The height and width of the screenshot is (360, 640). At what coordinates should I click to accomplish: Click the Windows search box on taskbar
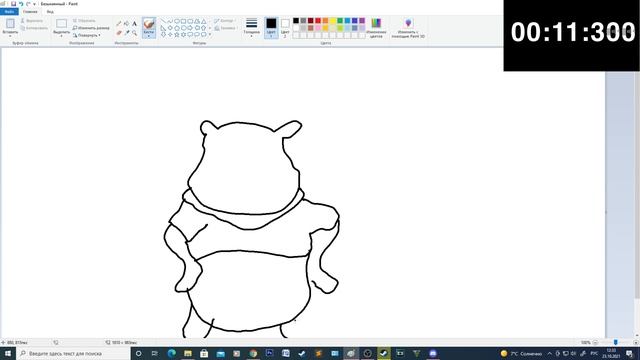(73, 353)
